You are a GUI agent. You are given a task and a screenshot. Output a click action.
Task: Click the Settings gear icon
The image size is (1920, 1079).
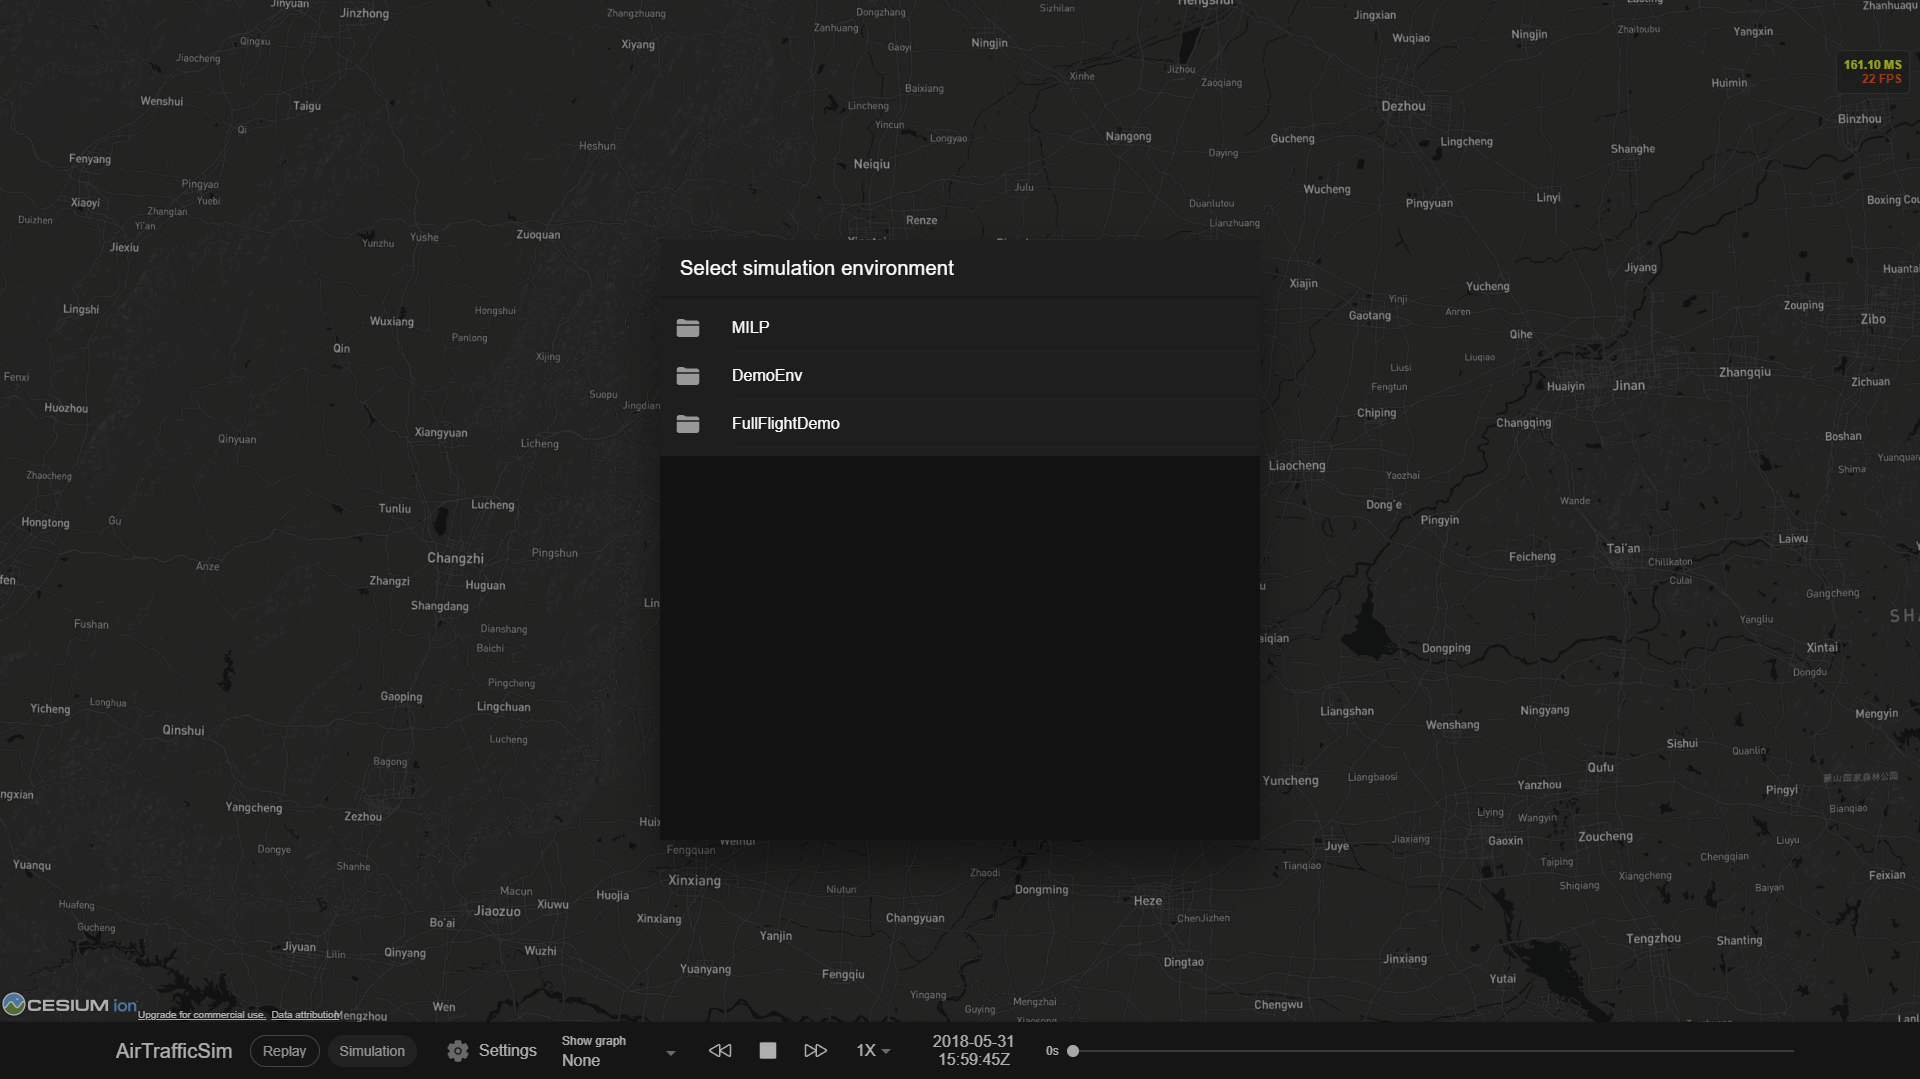[x=457, y=1051]
